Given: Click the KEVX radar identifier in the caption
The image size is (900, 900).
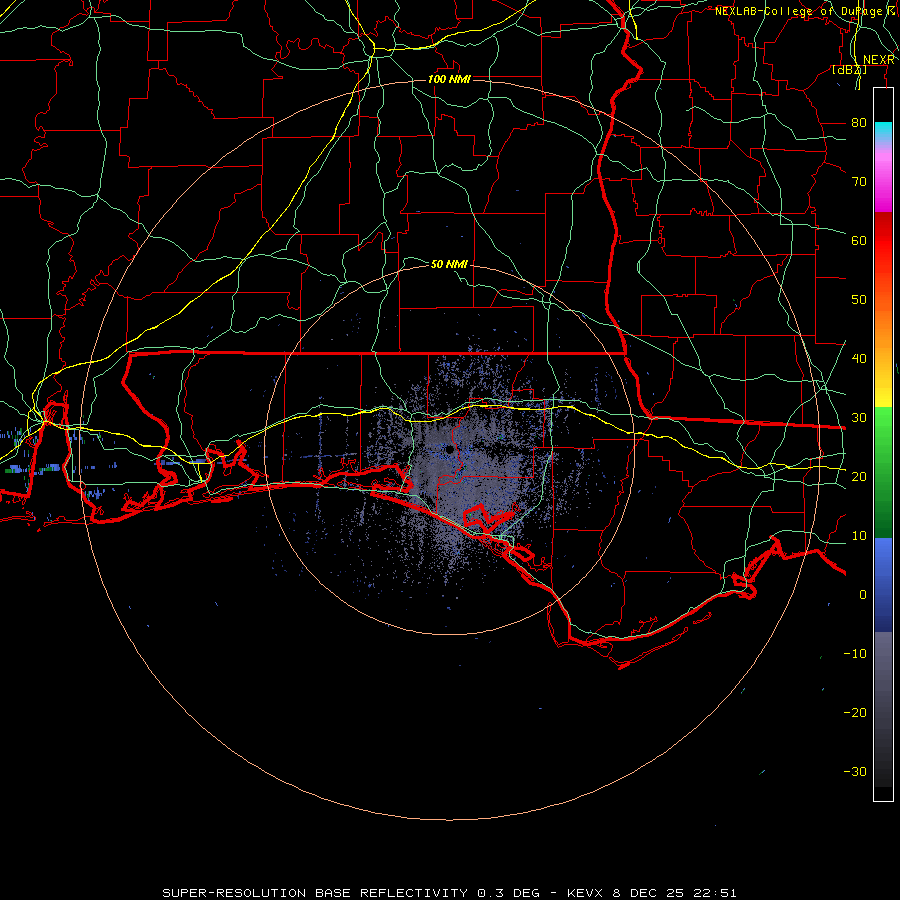Looking at the screenshot, I should 585,893.
